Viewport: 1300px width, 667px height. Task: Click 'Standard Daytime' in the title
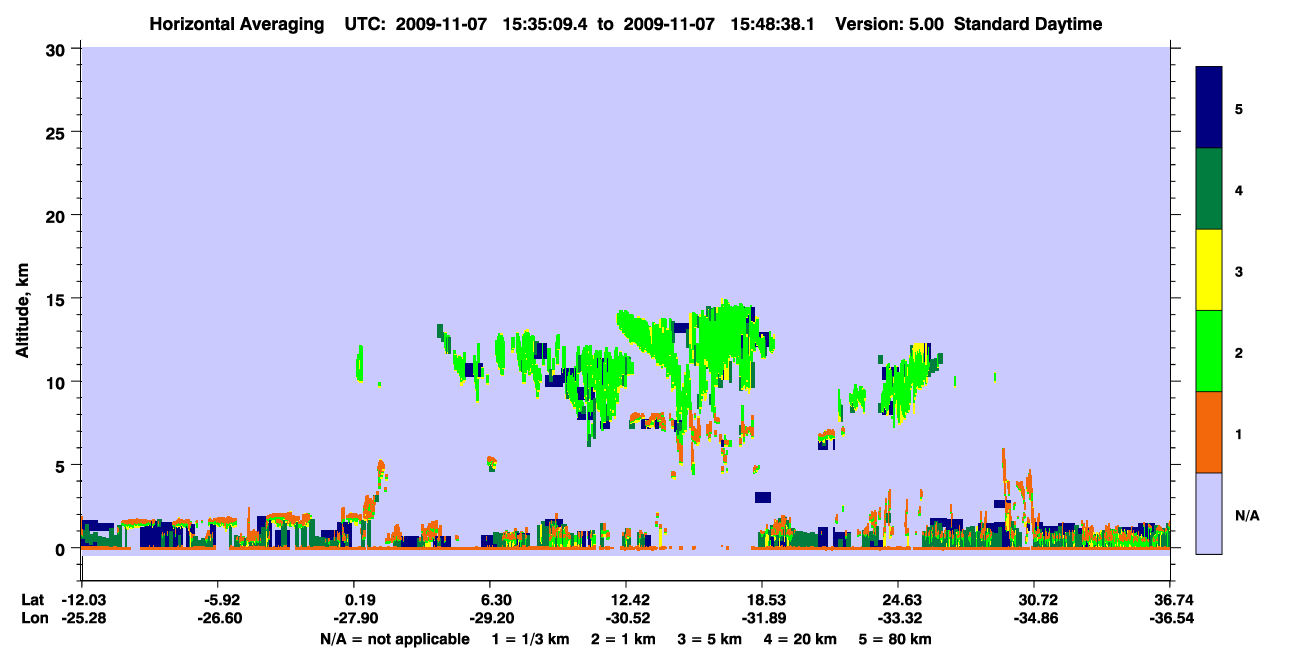[1028, 24]
